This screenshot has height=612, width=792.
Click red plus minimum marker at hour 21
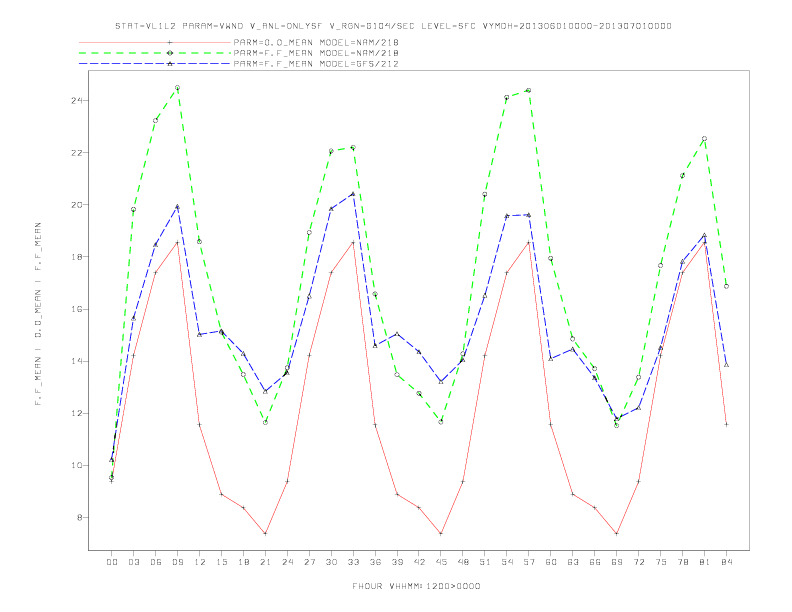click(265, 533)
